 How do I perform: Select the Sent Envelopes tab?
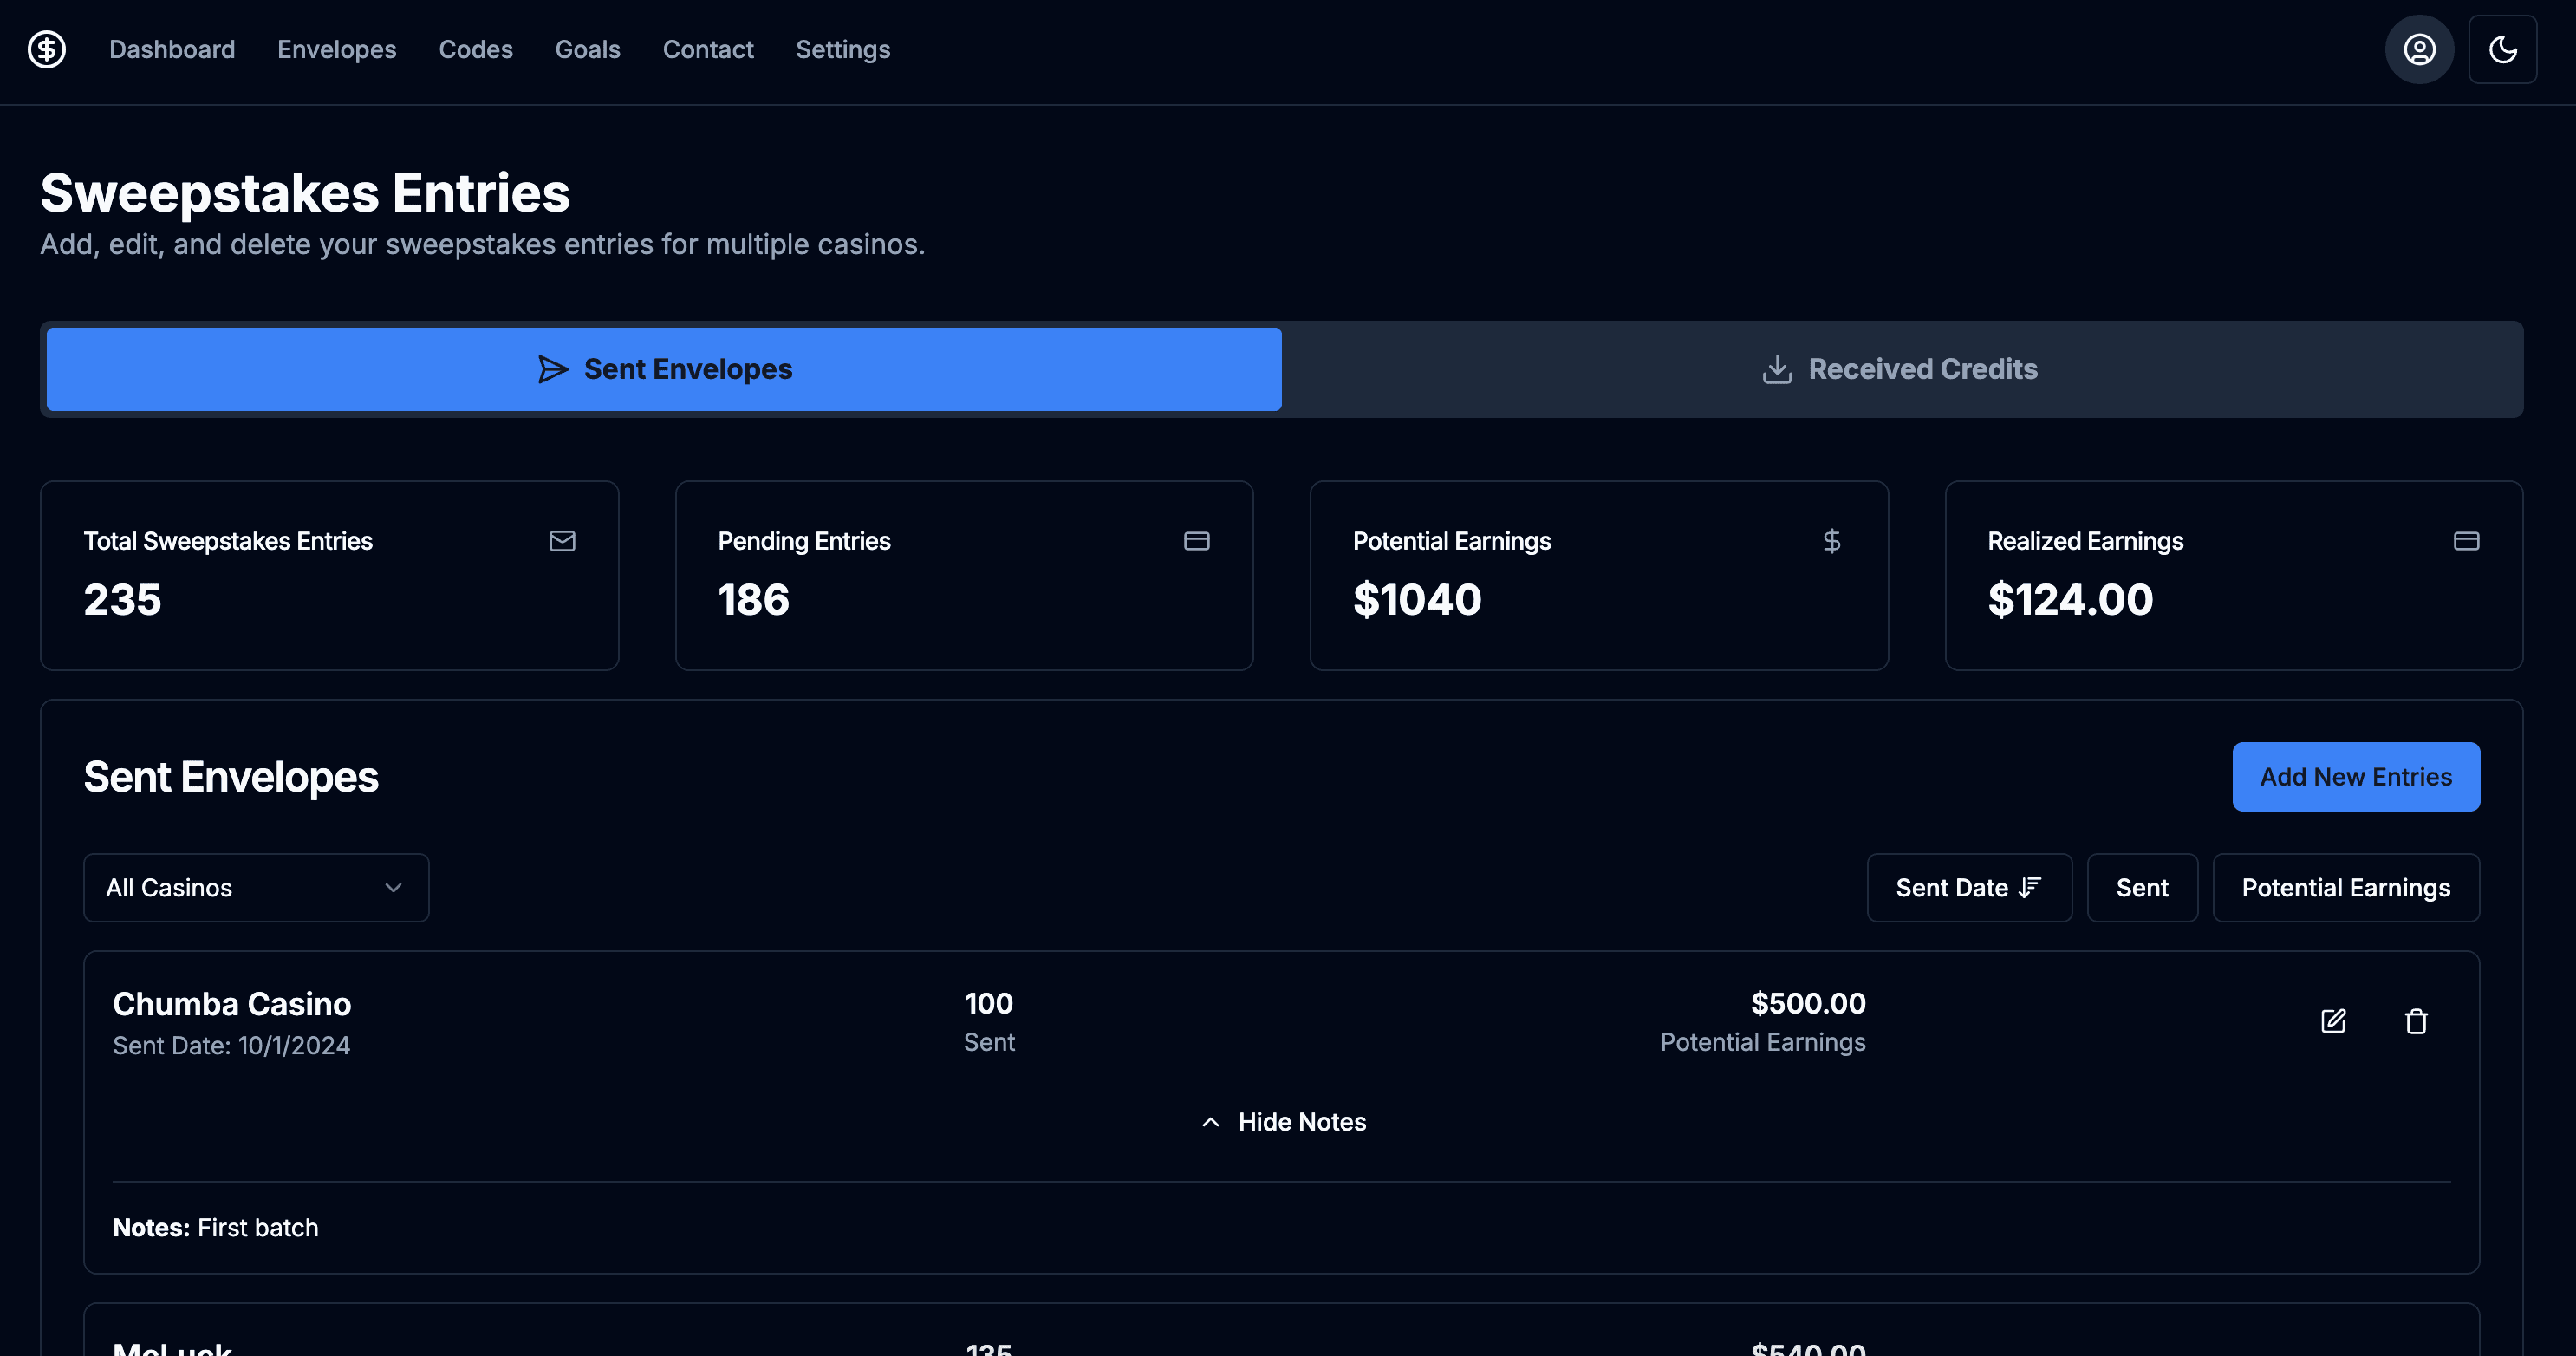click(x=664, y=369)
